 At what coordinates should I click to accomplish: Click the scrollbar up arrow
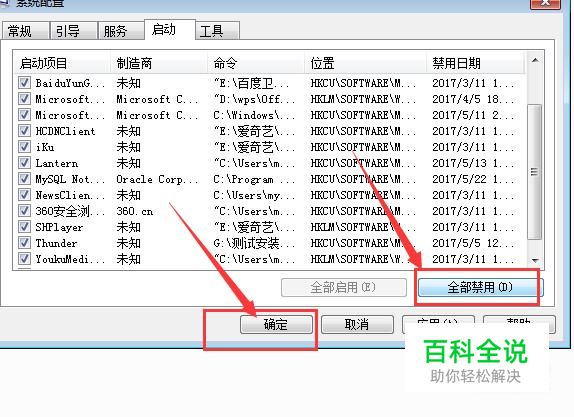[535, 60]
